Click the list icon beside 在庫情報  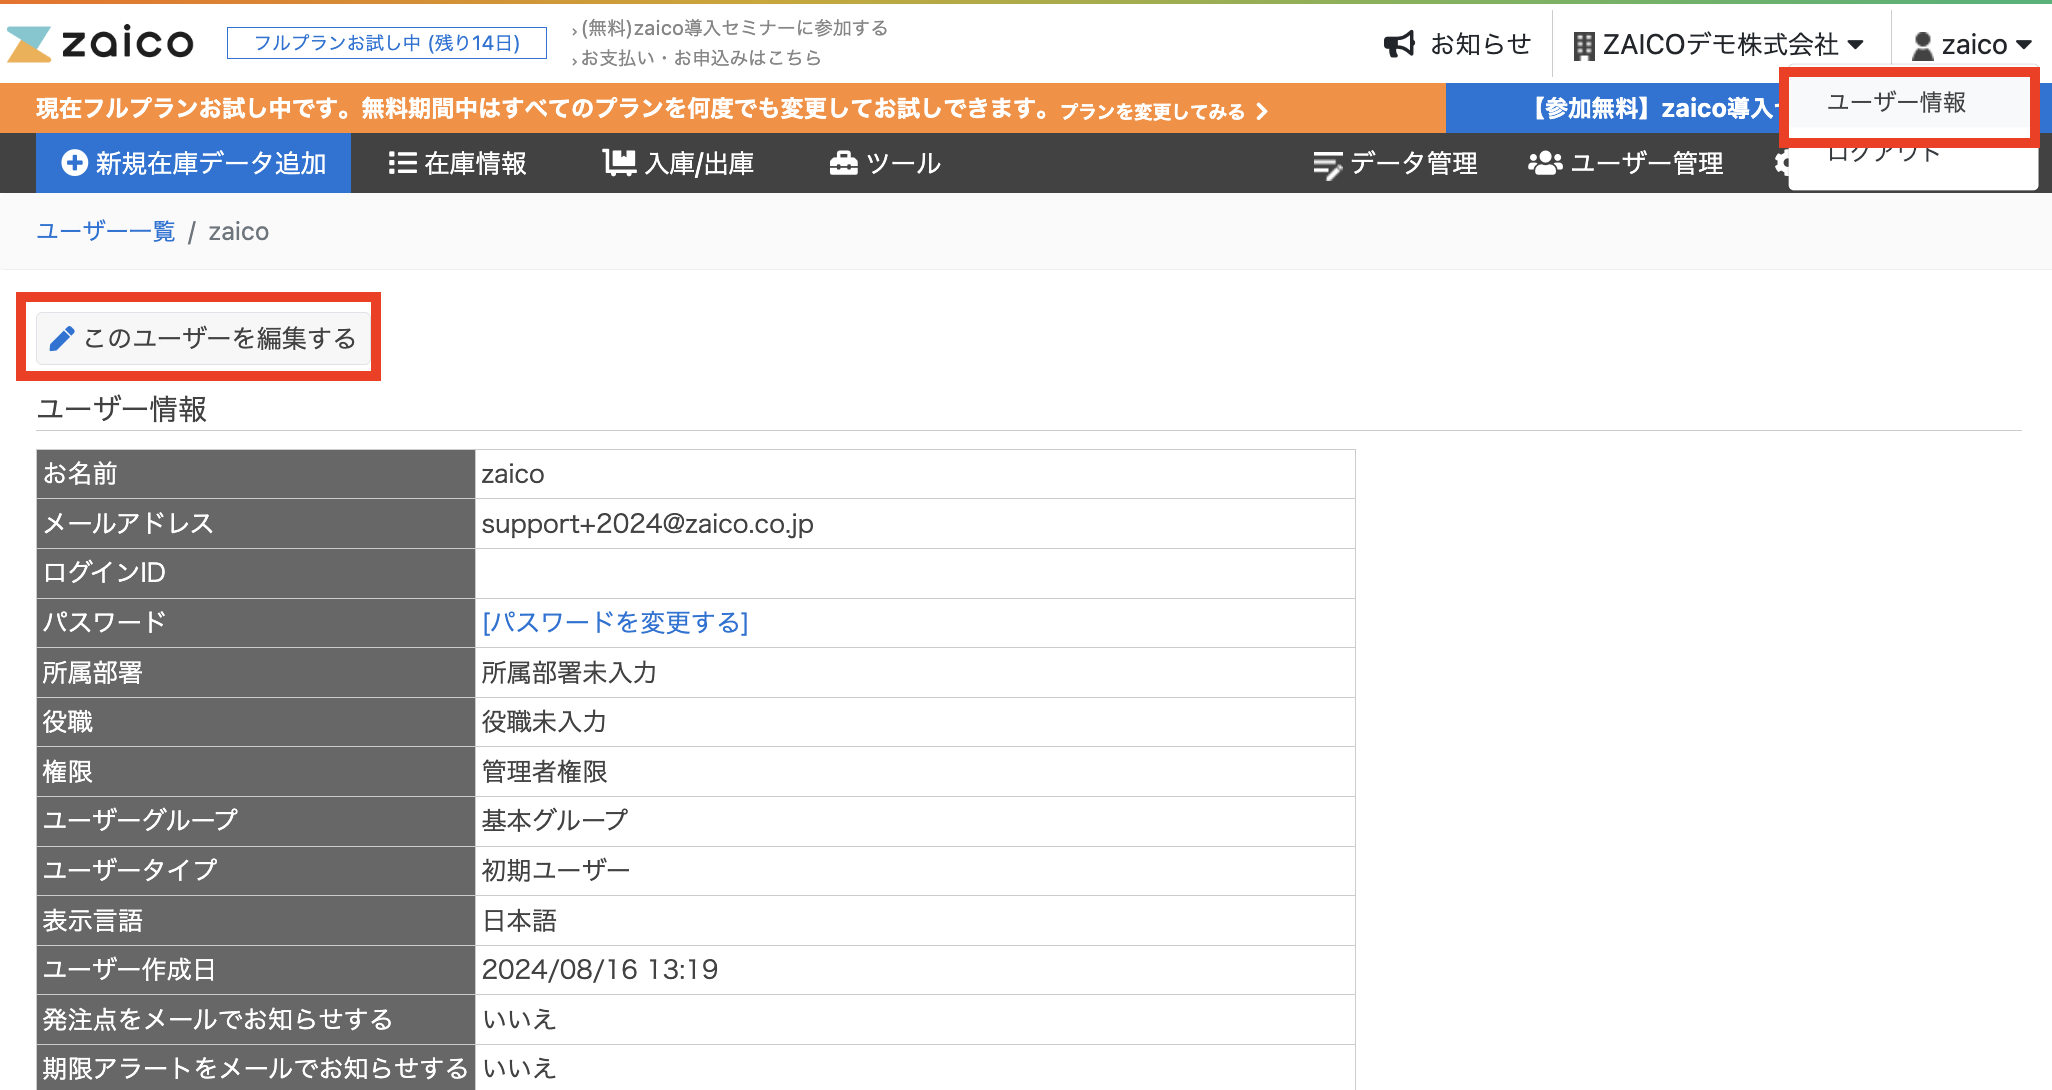[402, 162]
